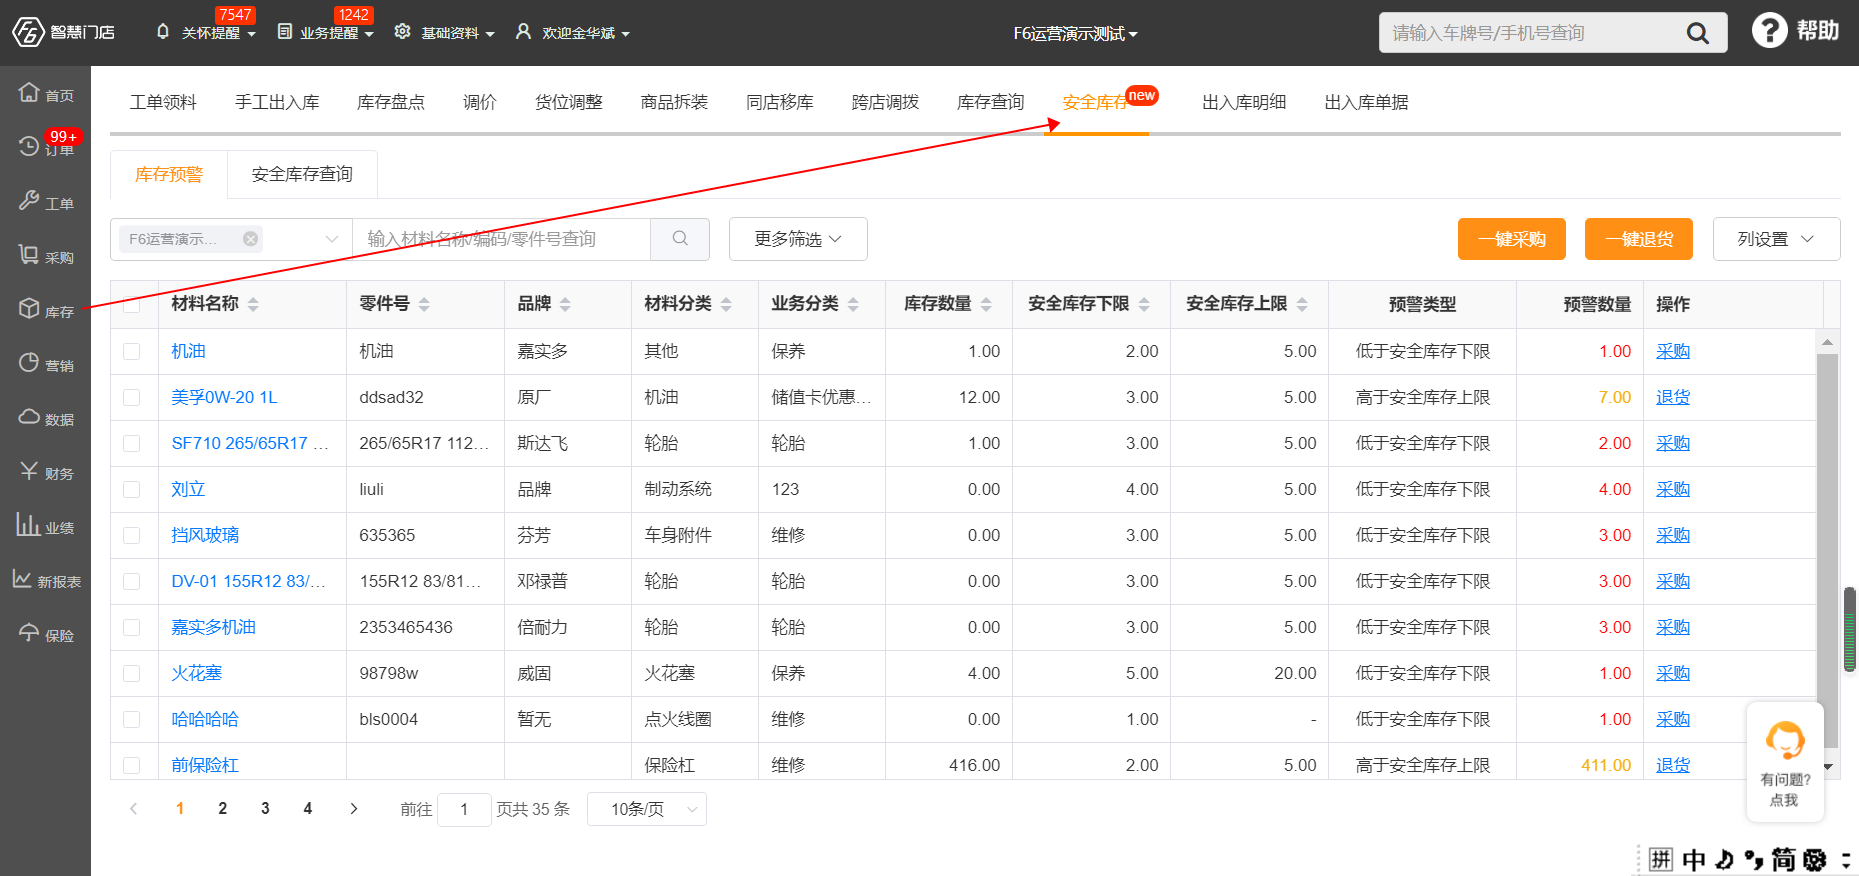Sort by 品牌 column arrows

565,304
